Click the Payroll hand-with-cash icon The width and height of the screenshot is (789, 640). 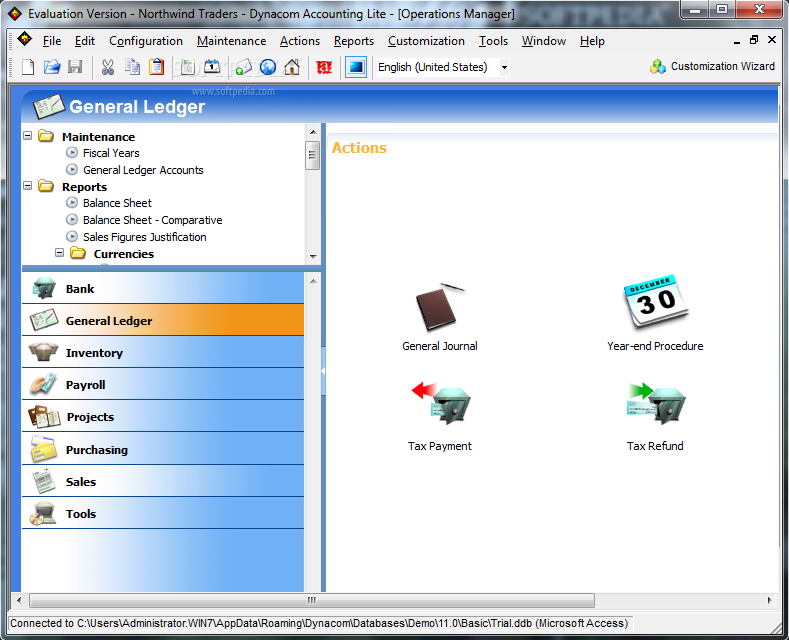point(43,384)
